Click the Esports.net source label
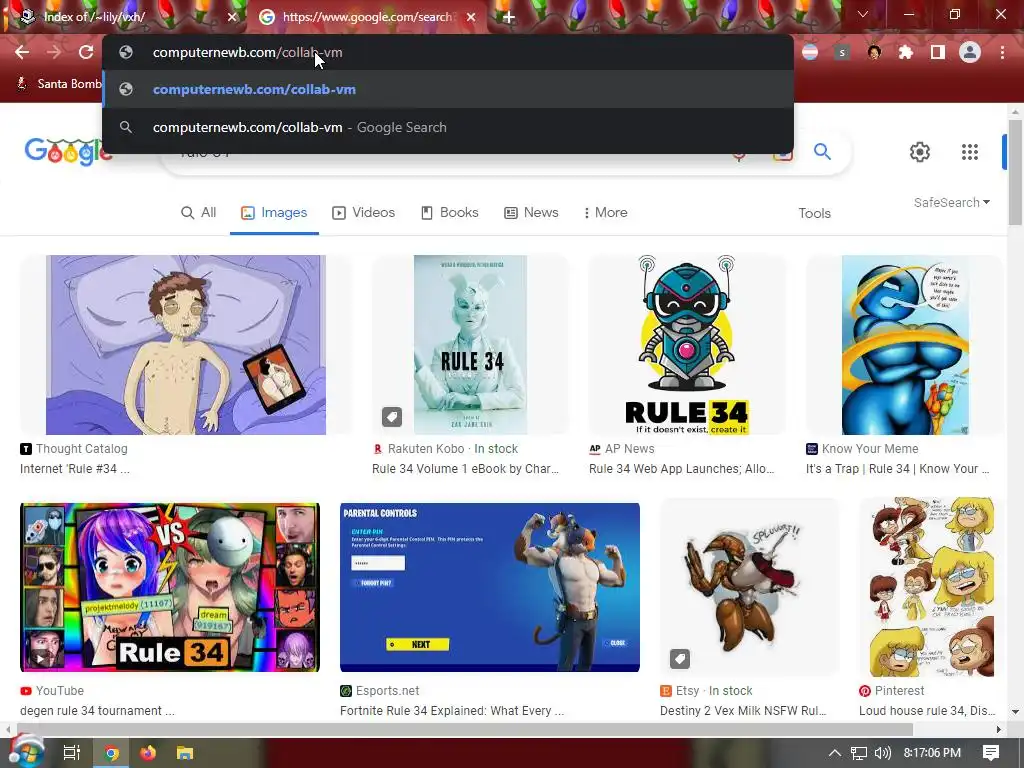Viewport: 1024px width, 768px height. [387, 691]
